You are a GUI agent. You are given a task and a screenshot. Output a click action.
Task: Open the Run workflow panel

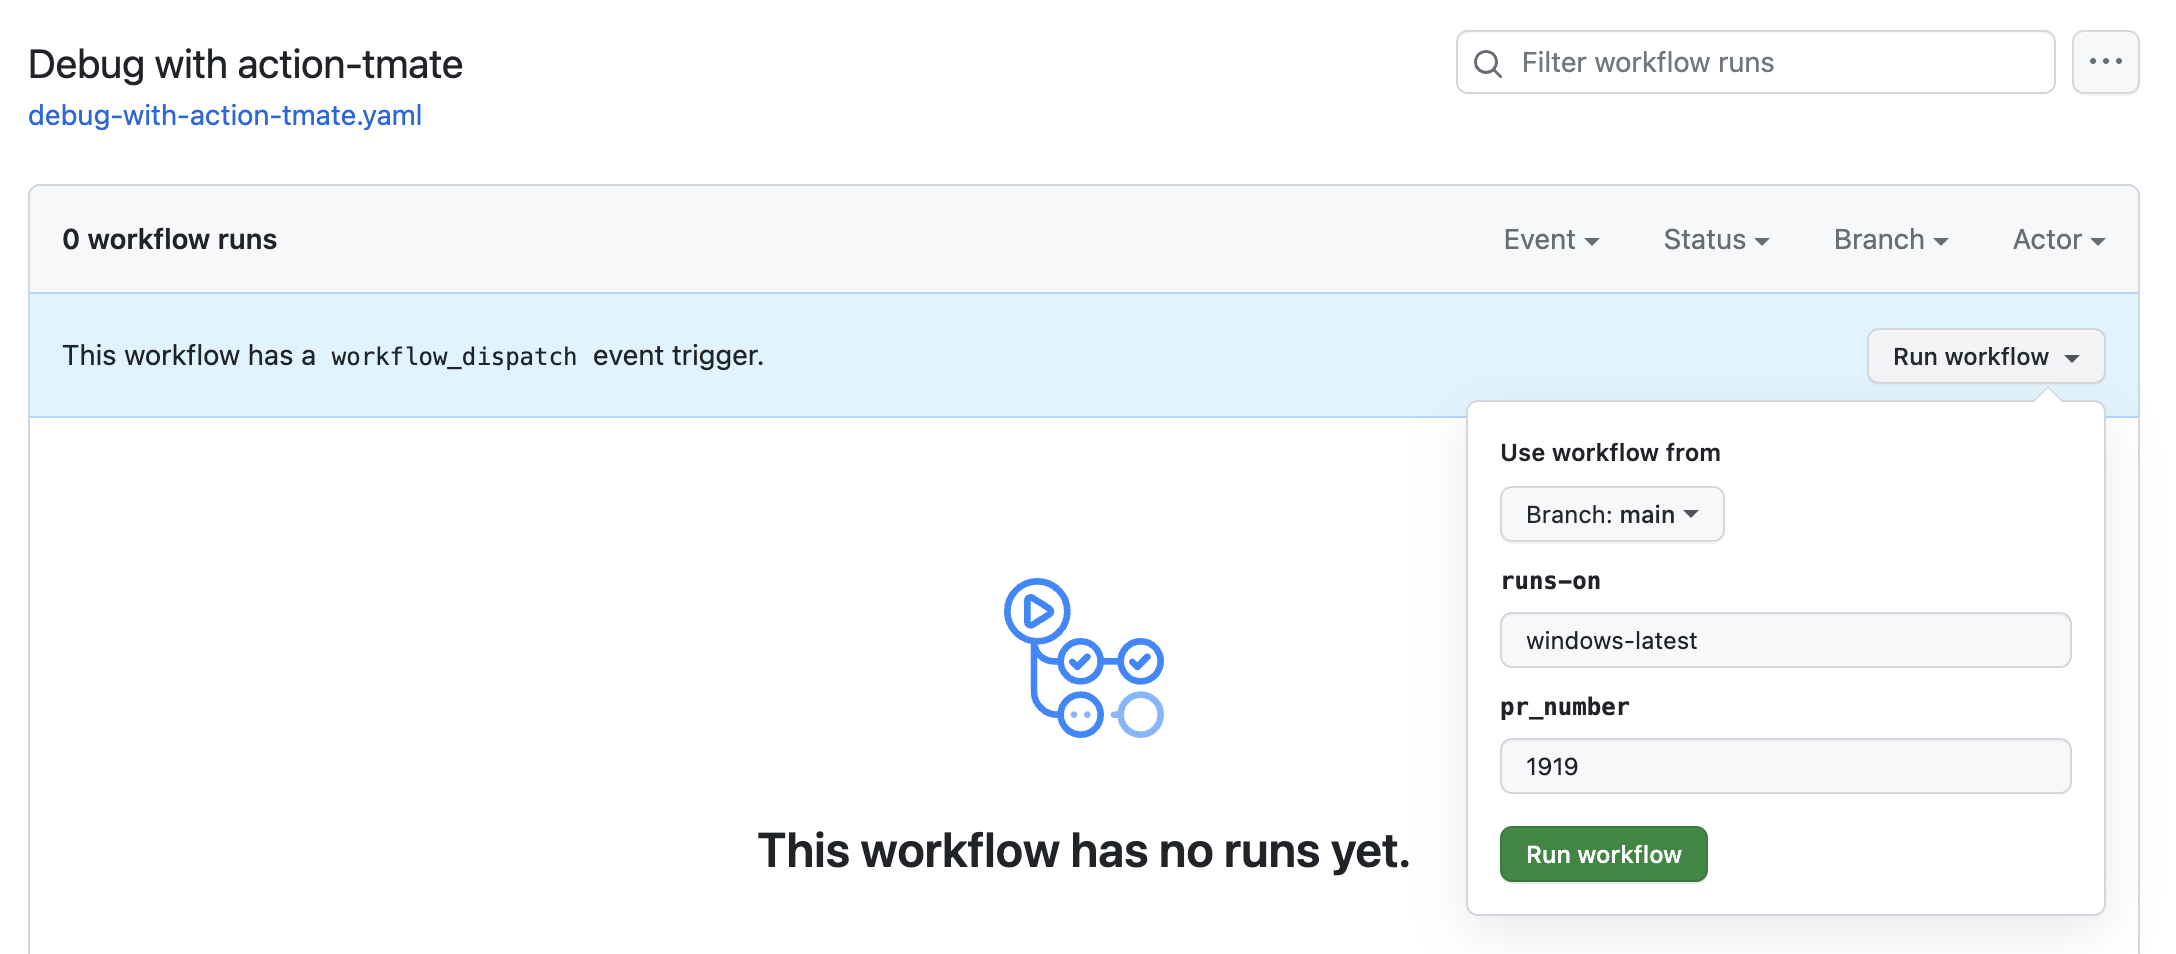pyautogui.click(x=1985, y=356)
